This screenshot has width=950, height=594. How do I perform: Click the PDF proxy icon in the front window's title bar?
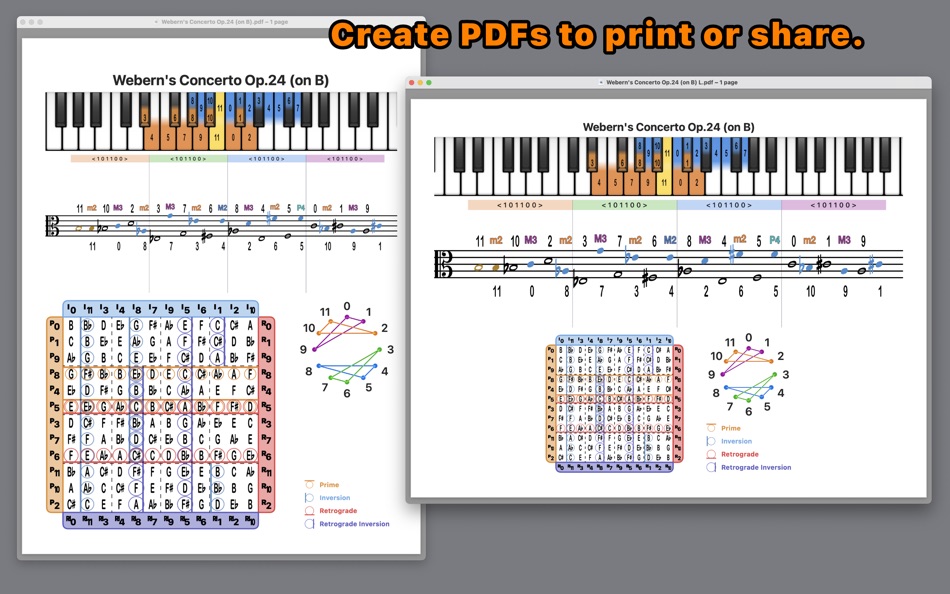click(x=600, y=83)
